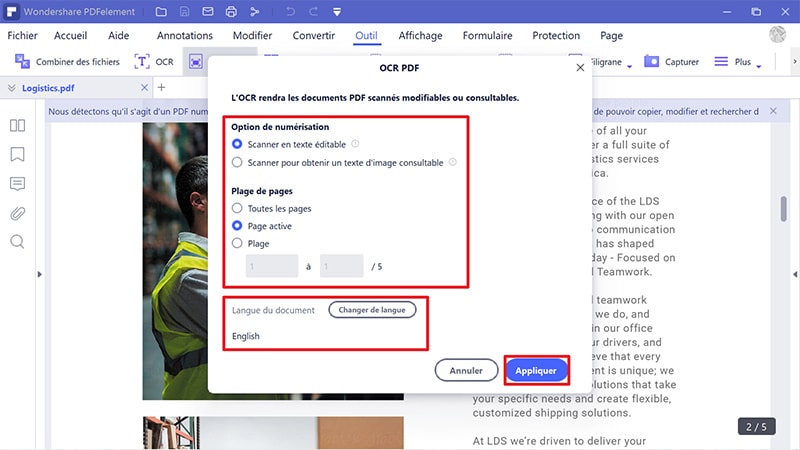Click the Combiner des fichiers tool

[67, 62]
